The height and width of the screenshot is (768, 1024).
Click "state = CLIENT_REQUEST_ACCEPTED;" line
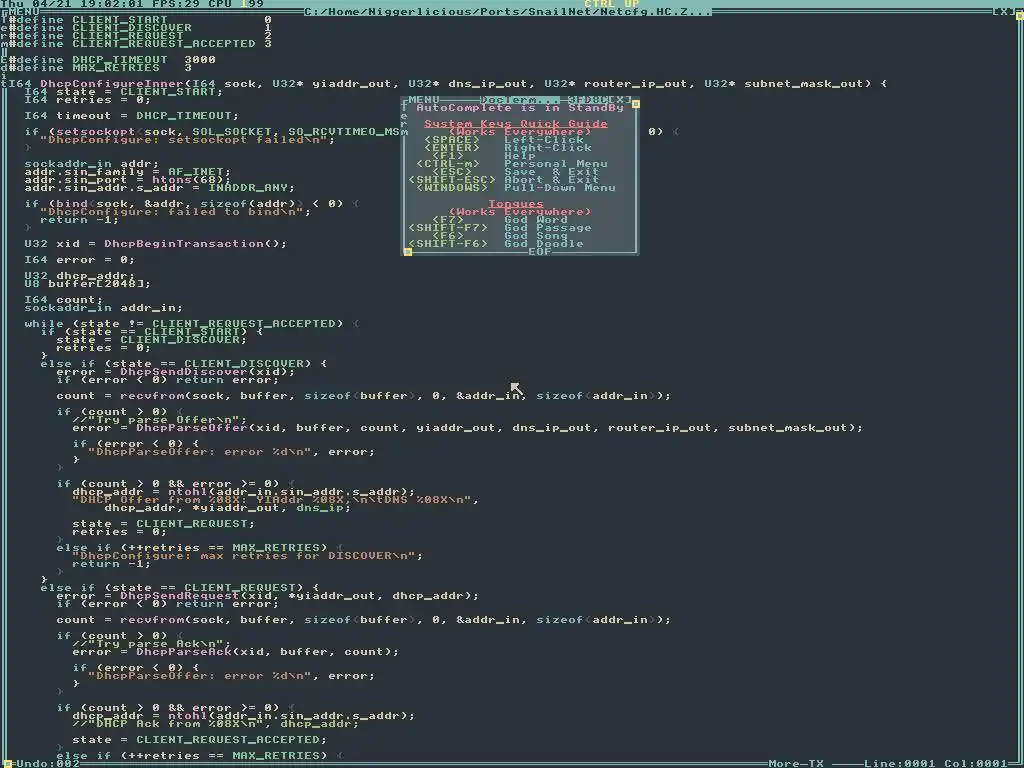200,739
